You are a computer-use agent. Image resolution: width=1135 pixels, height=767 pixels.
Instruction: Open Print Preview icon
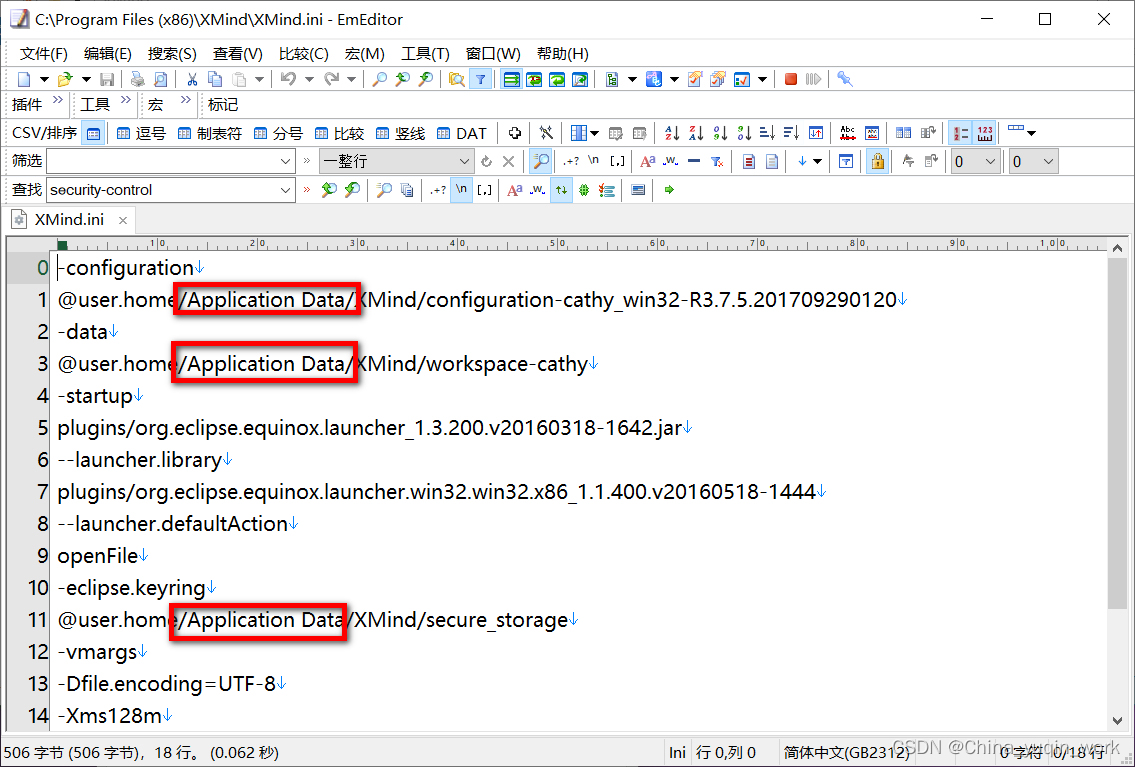(161, 79)
